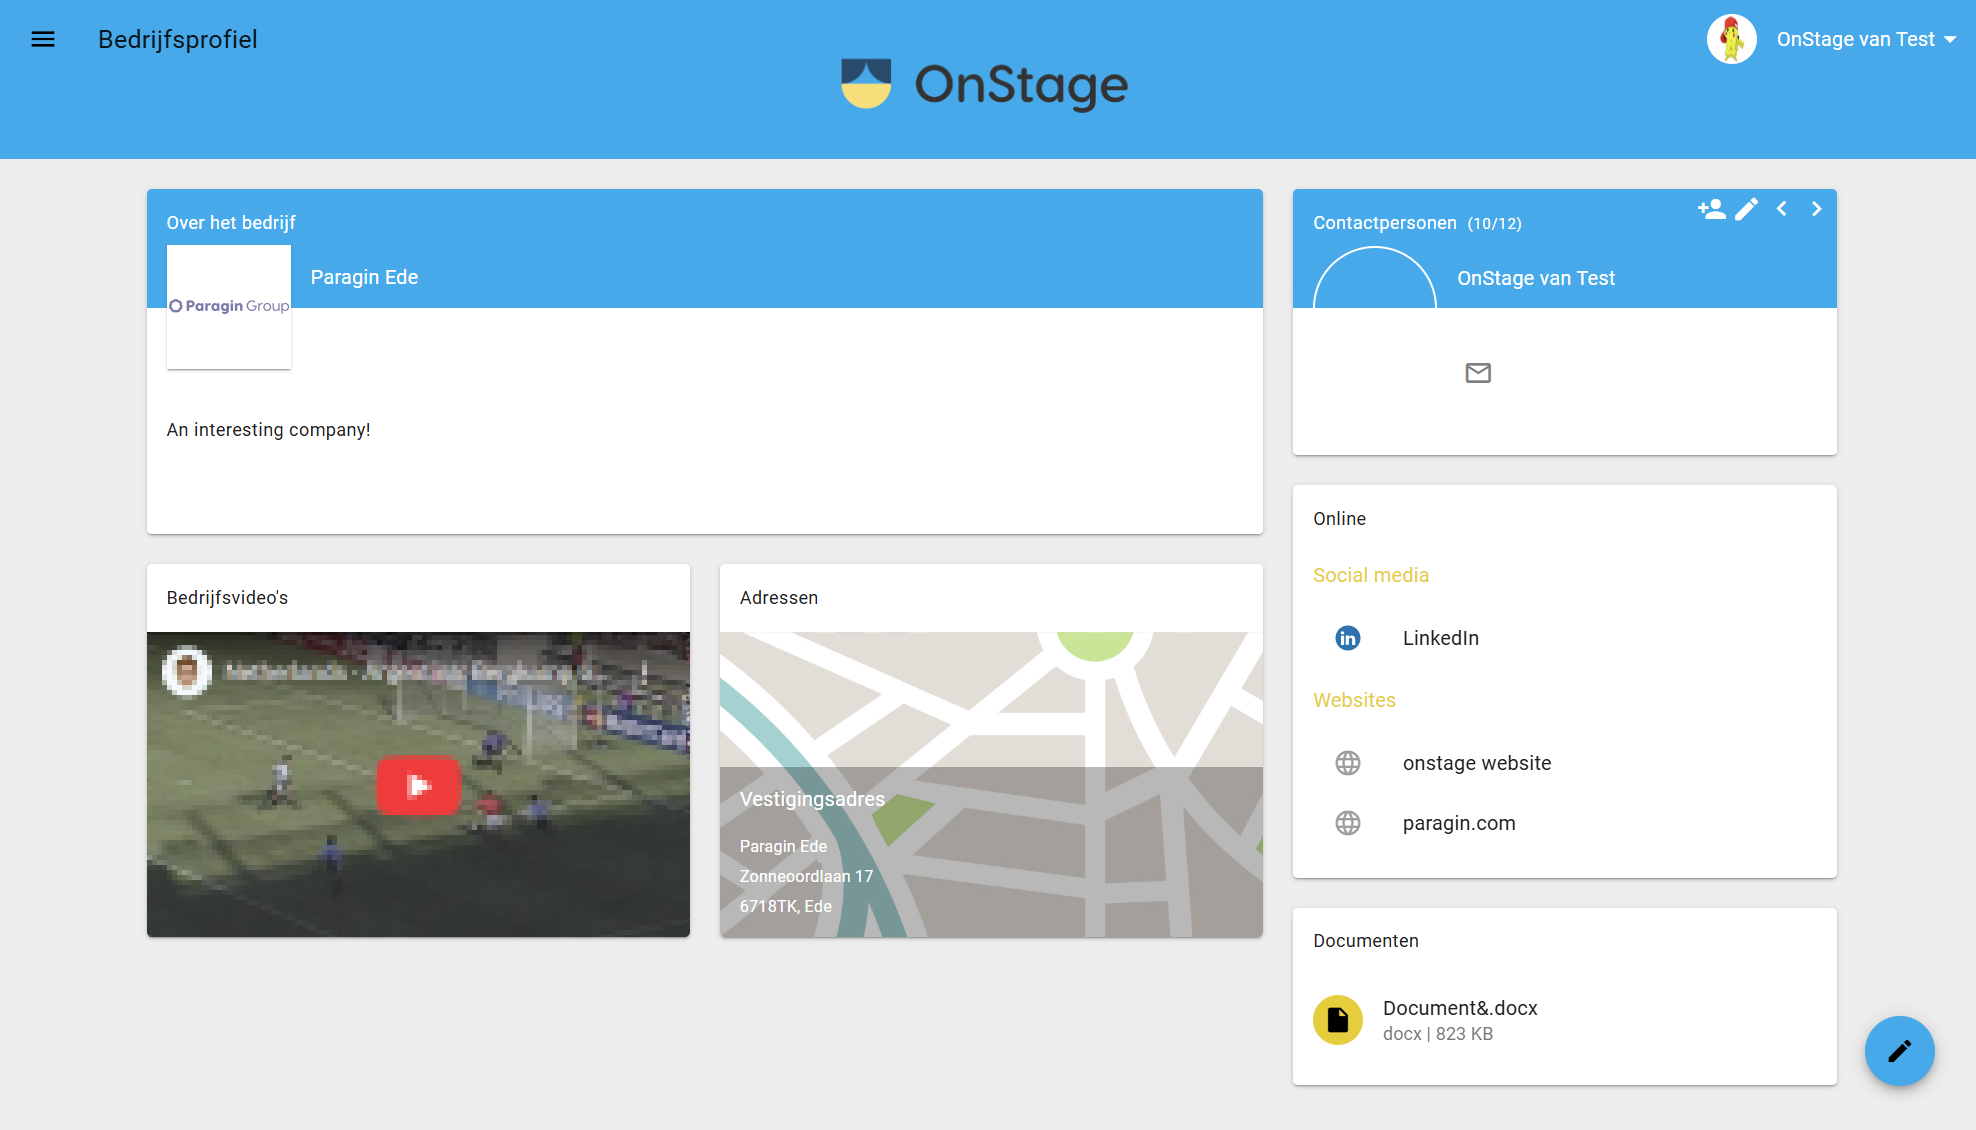Open the onstage website link
This screenshot has height=1130, width=1976.
(x=1476, y=763)
